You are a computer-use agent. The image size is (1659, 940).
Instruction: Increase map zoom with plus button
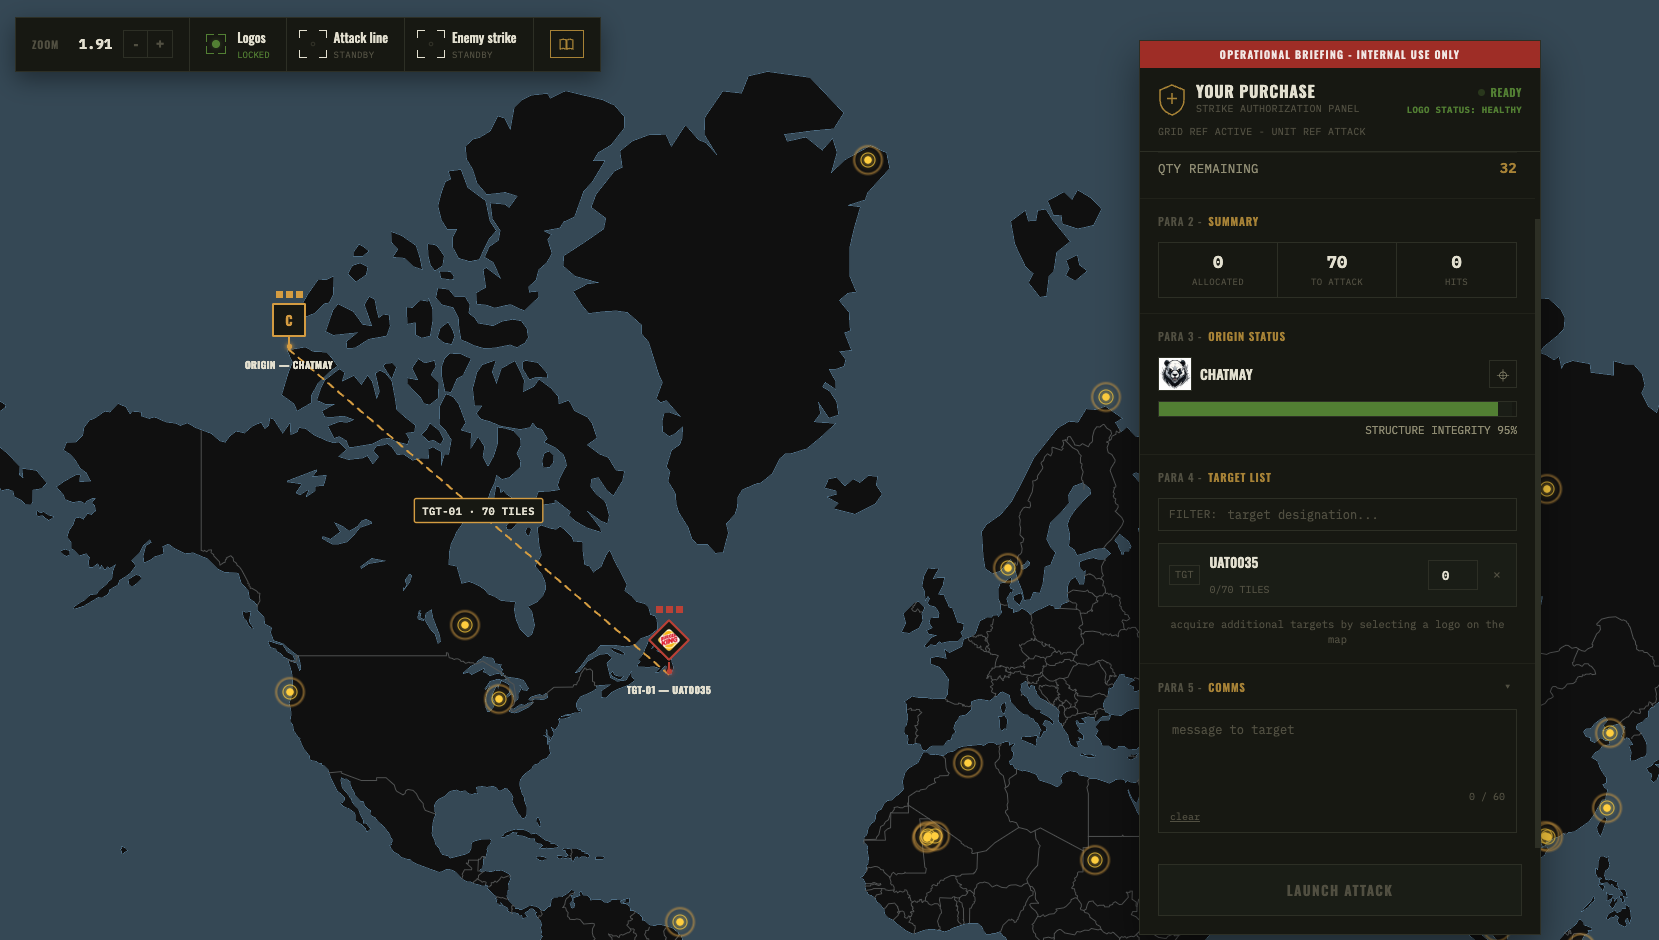[160, 44]
